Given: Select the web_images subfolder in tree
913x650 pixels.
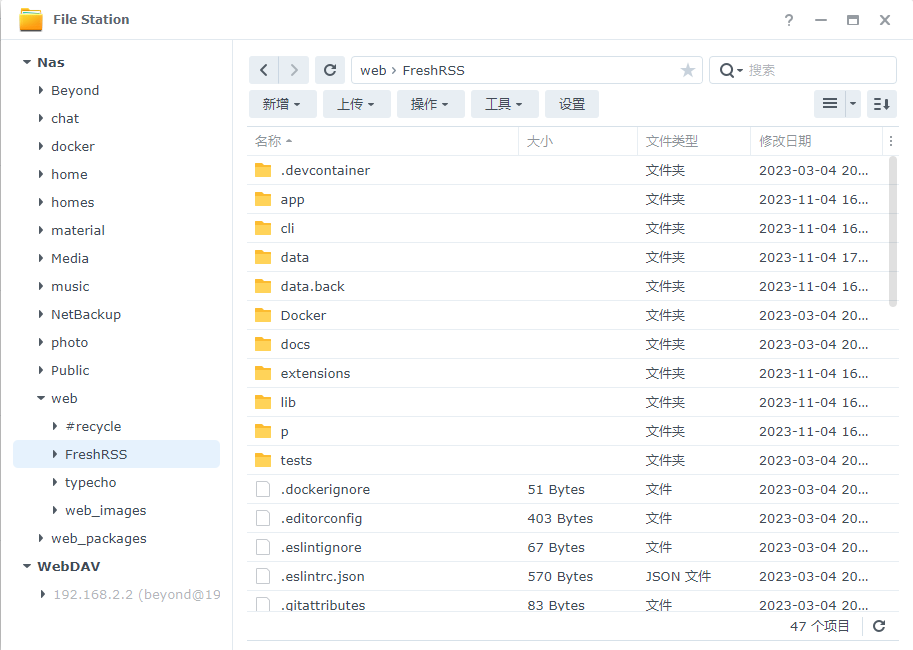Looking at the screenshot, I should (105, 510).
